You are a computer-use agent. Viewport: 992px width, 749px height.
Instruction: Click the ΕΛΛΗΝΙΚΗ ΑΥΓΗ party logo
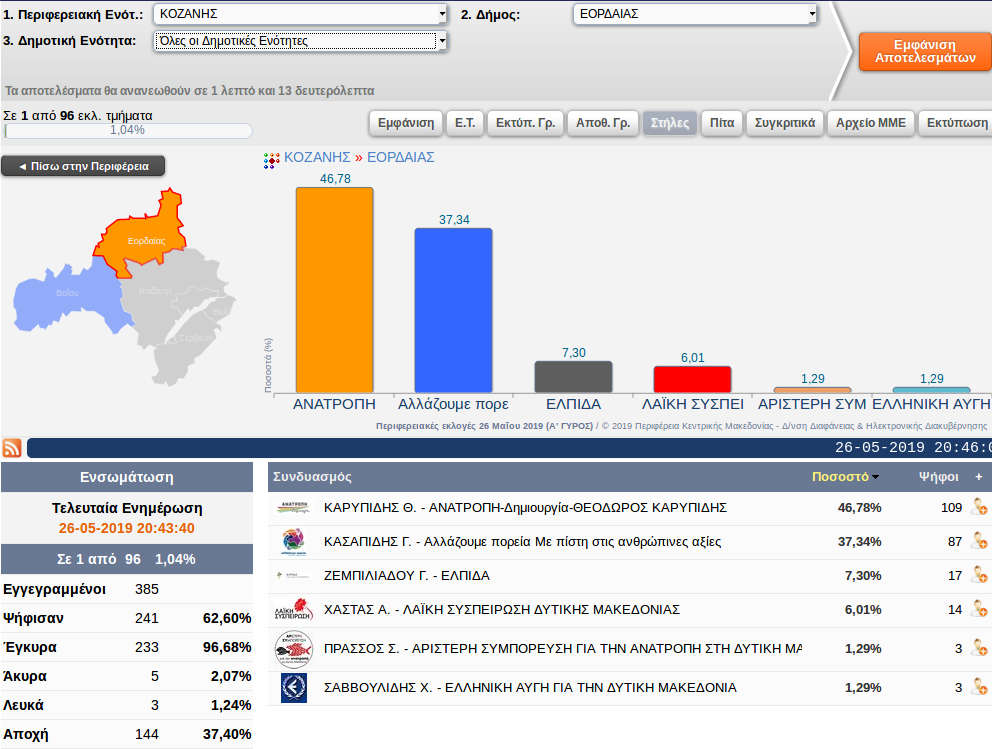click(294, 688)
